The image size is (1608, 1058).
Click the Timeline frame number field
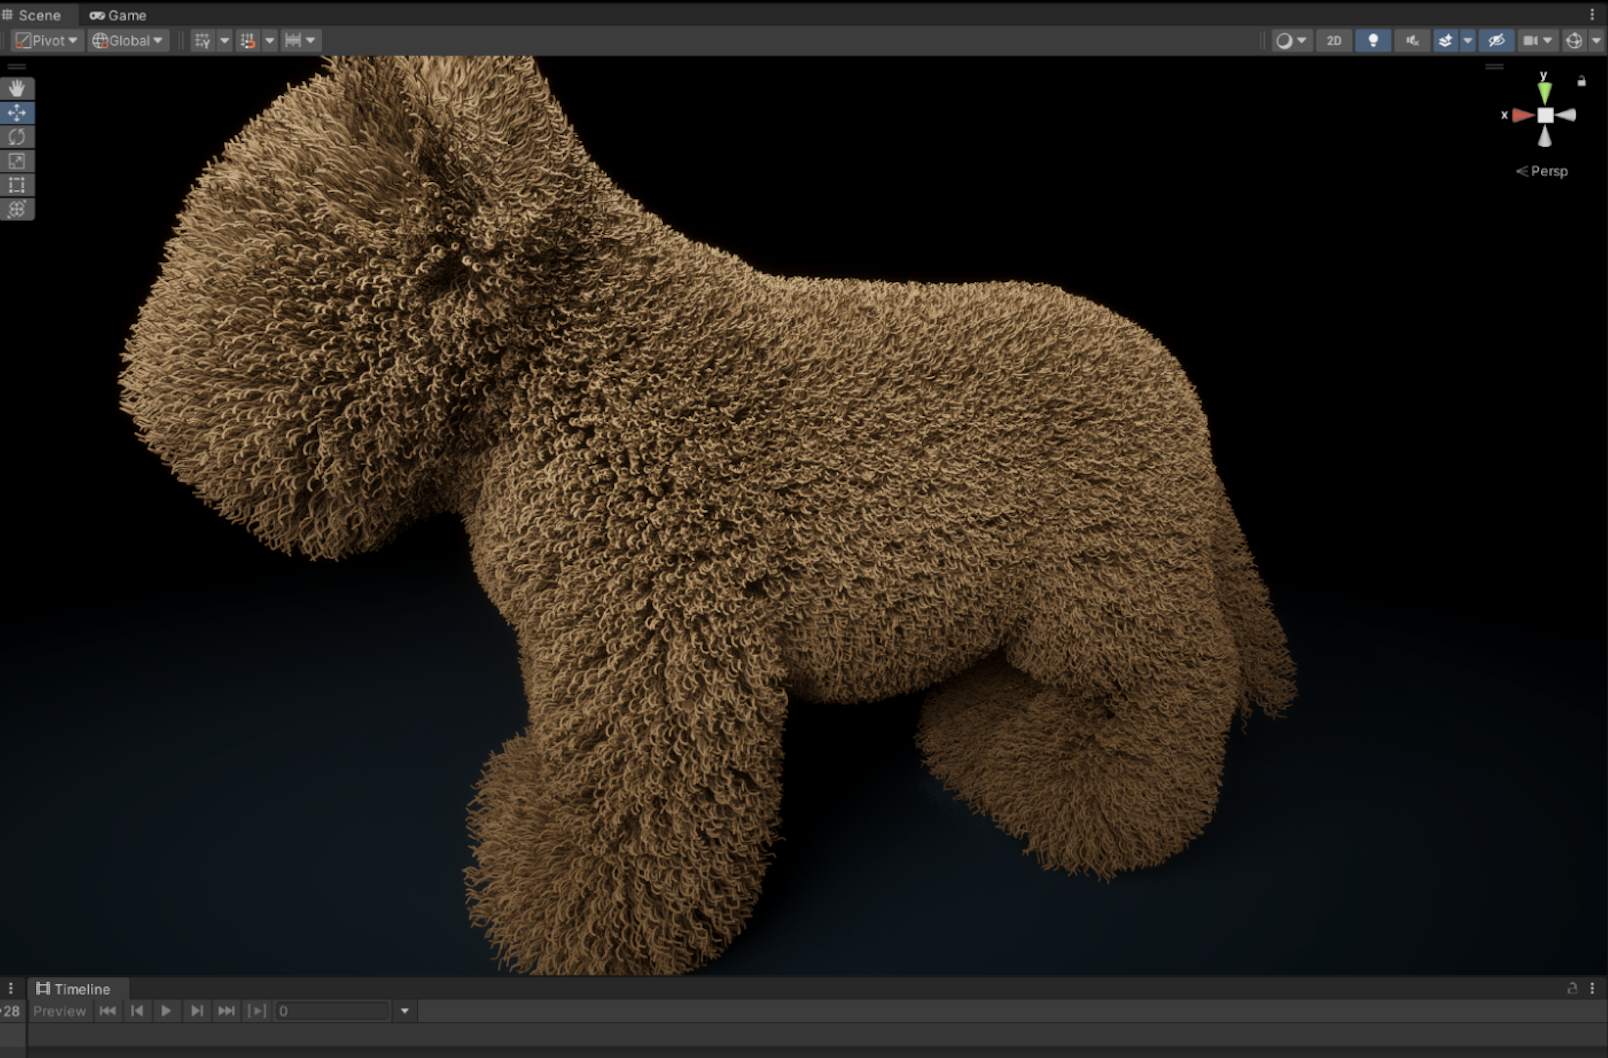pyautogui.click(x=331, y=1011)
